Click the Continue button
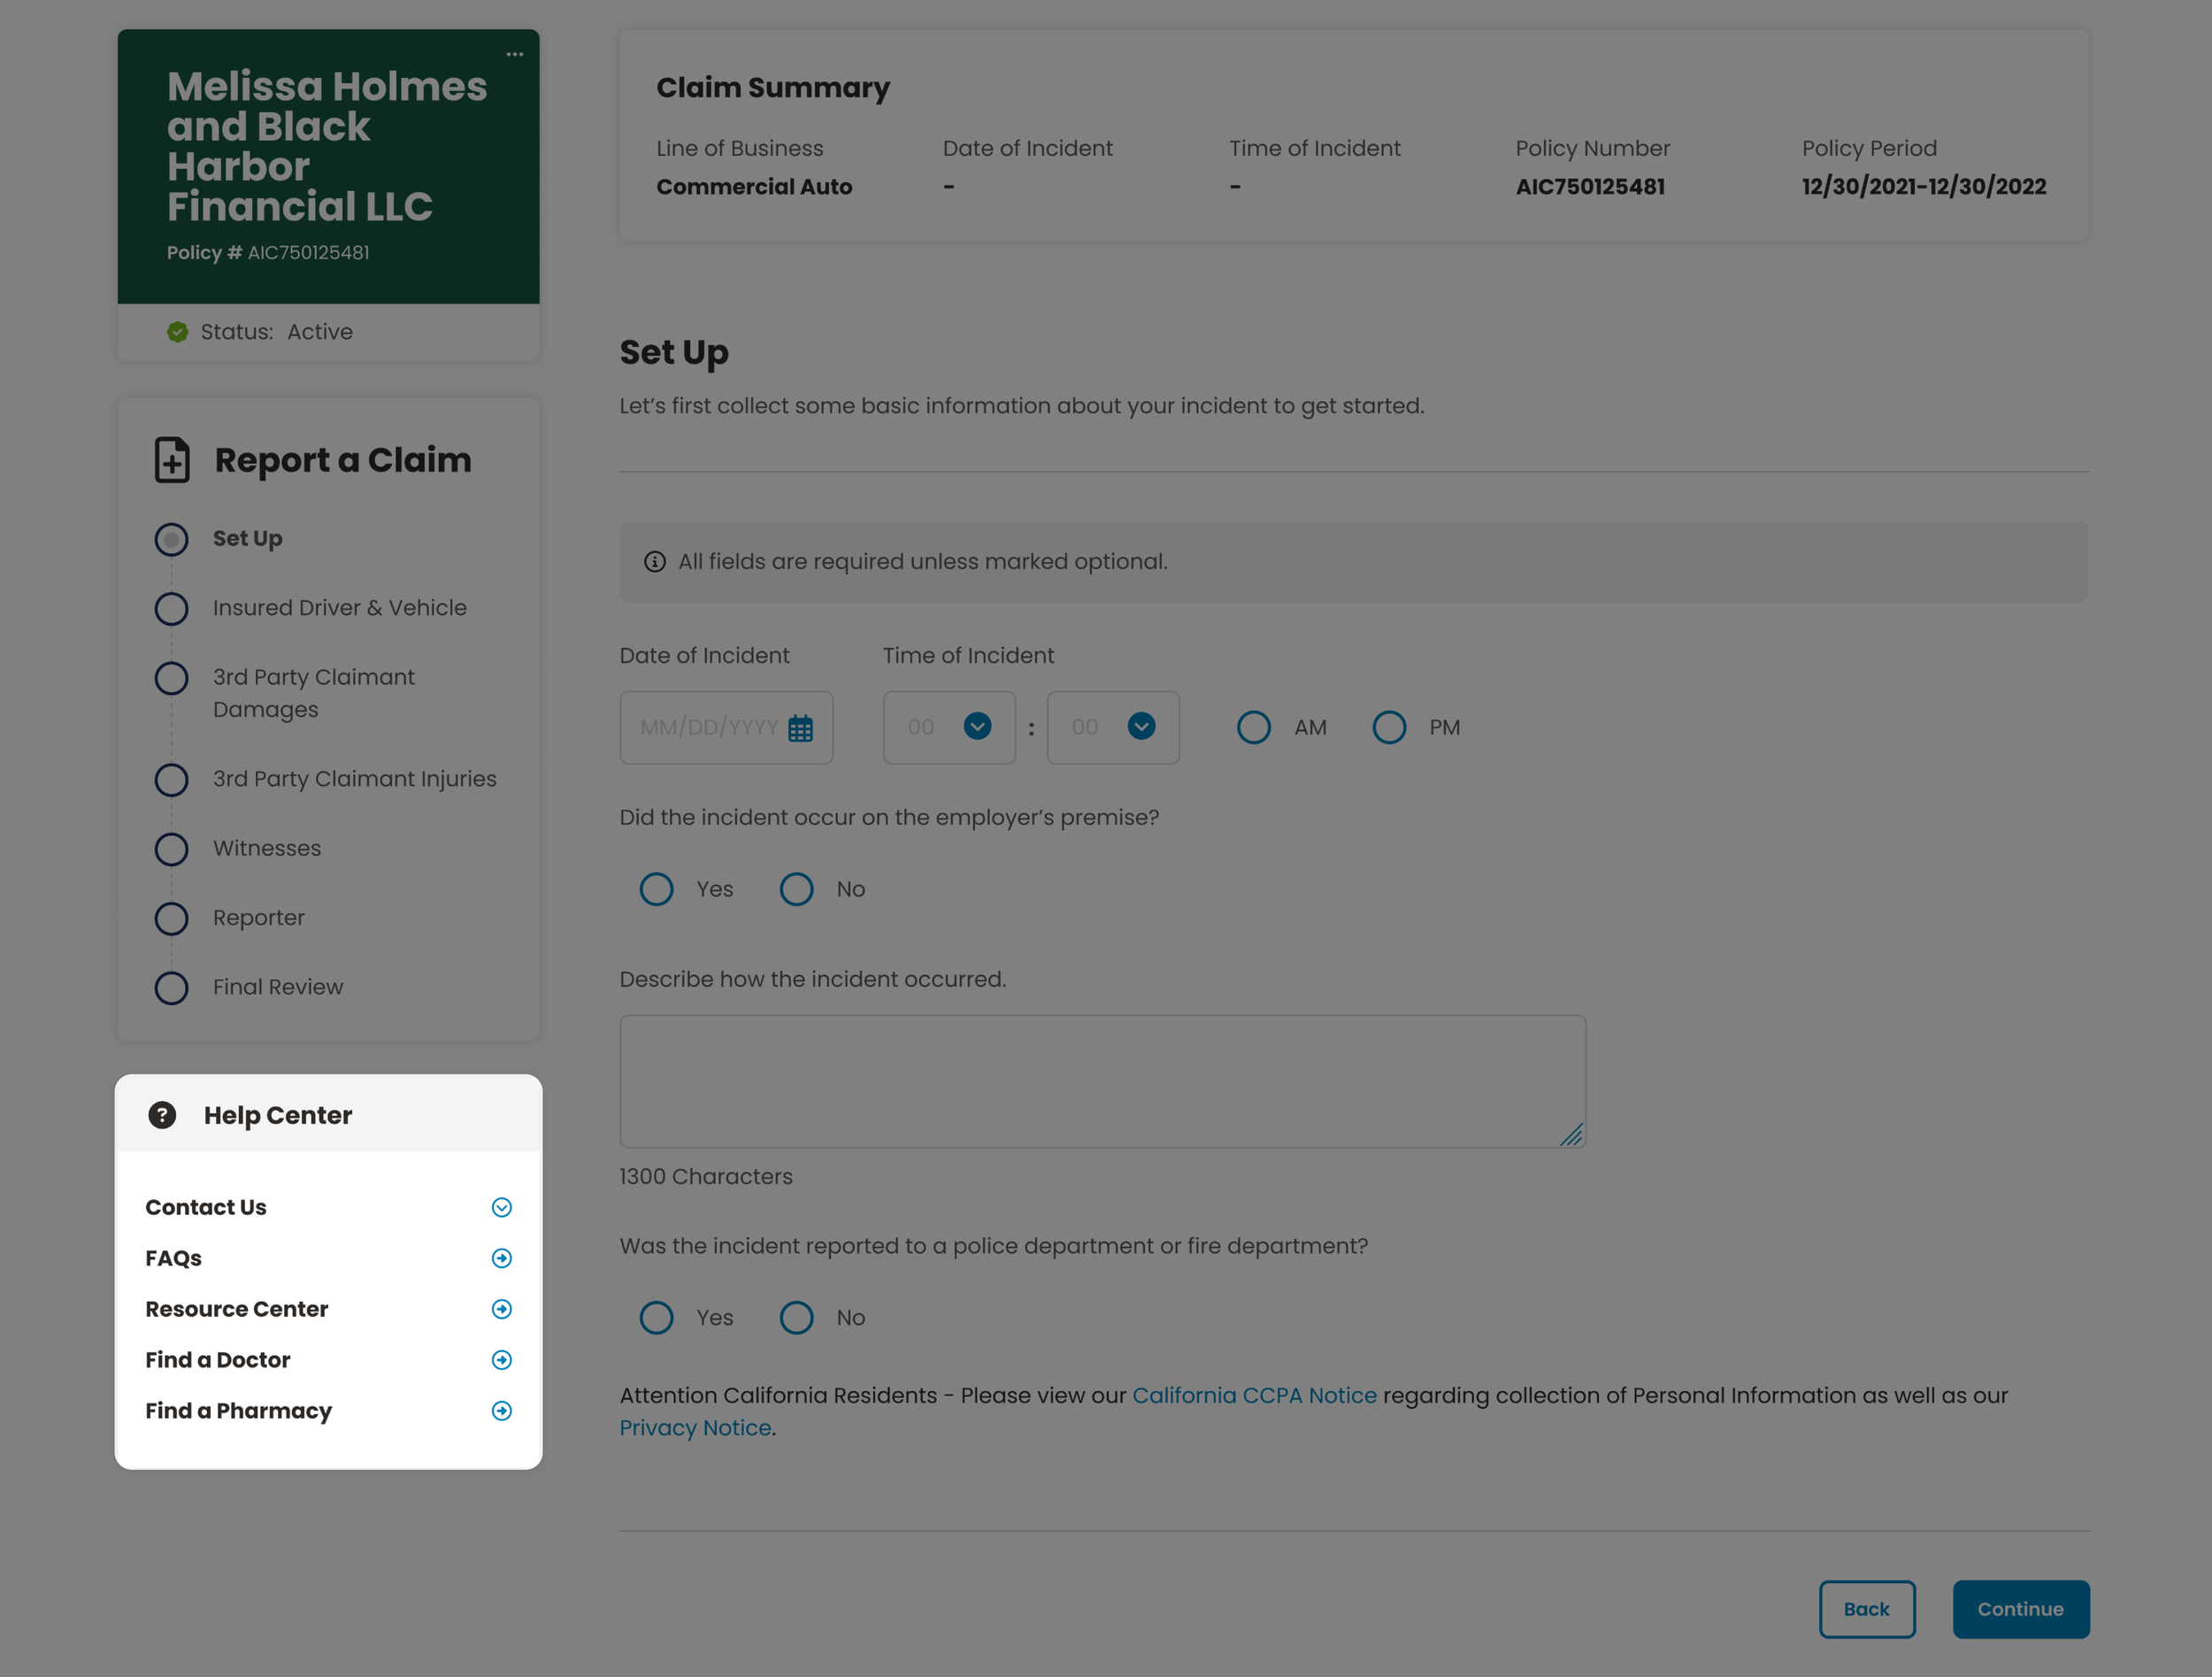 point(2021,1609)
